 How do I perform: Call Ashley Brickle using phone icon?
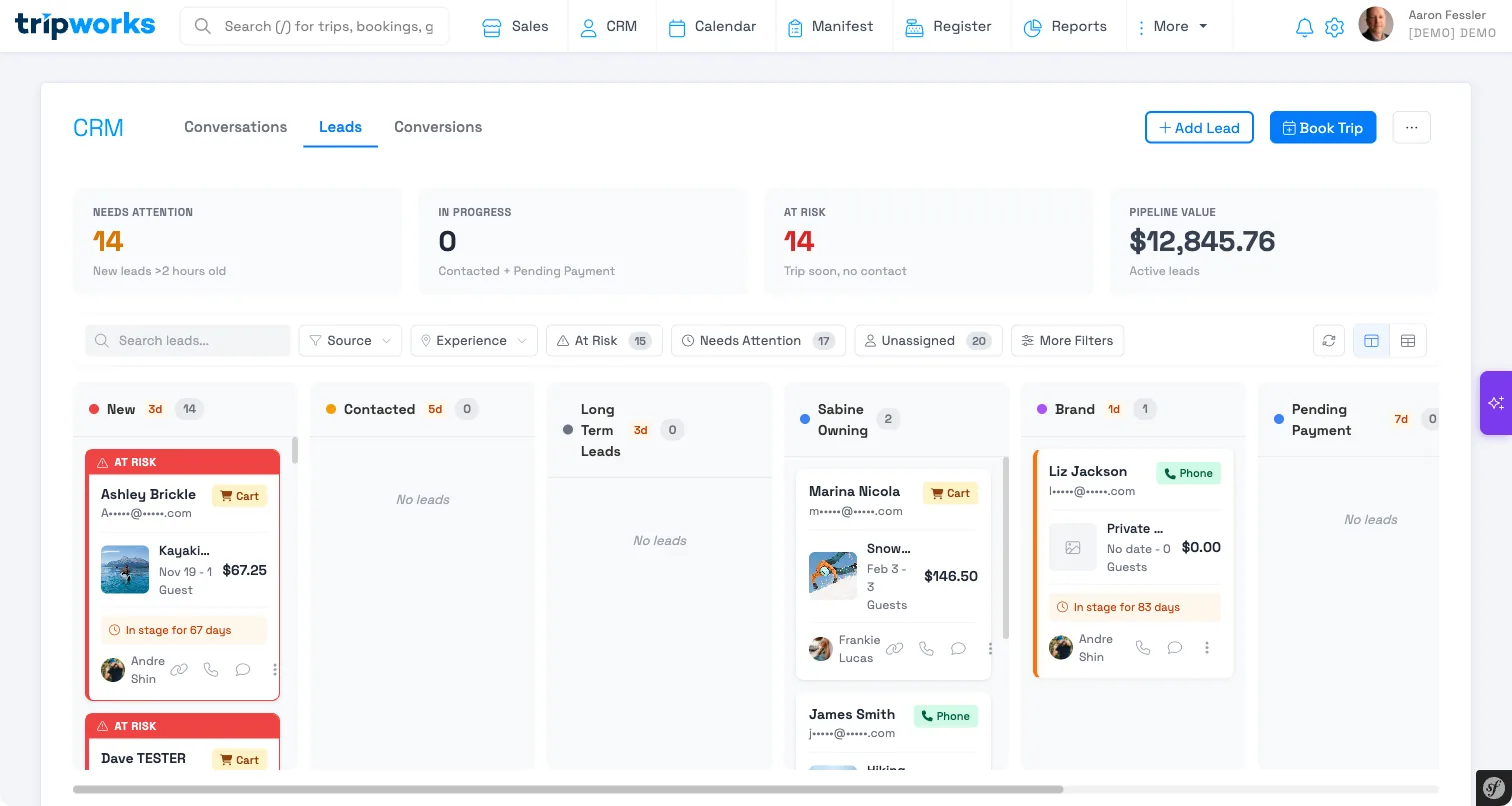(x=211, y=670)
